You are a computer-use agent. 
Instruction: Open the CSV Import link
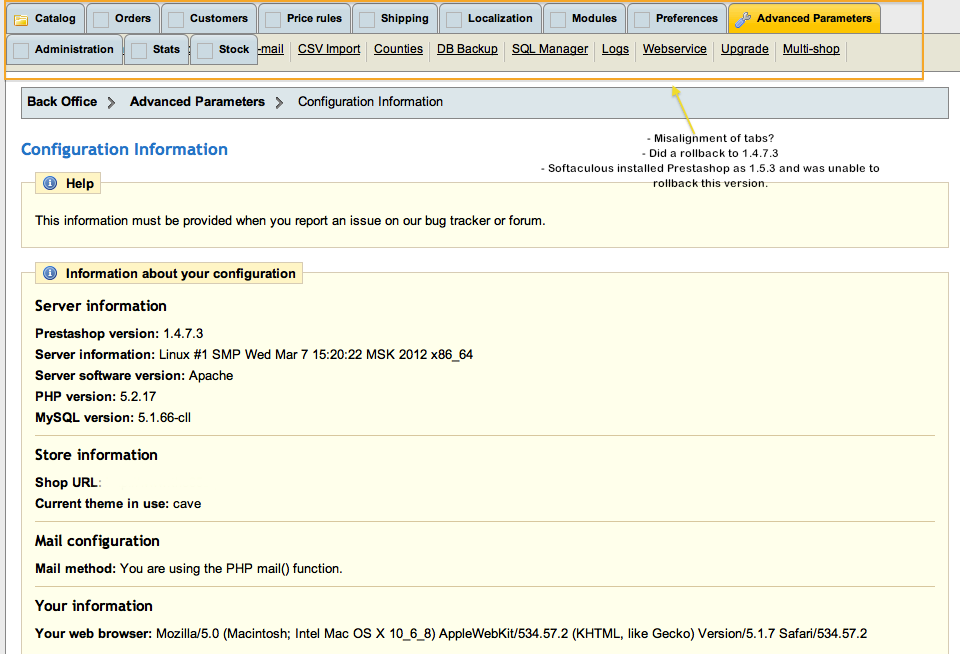329,49
